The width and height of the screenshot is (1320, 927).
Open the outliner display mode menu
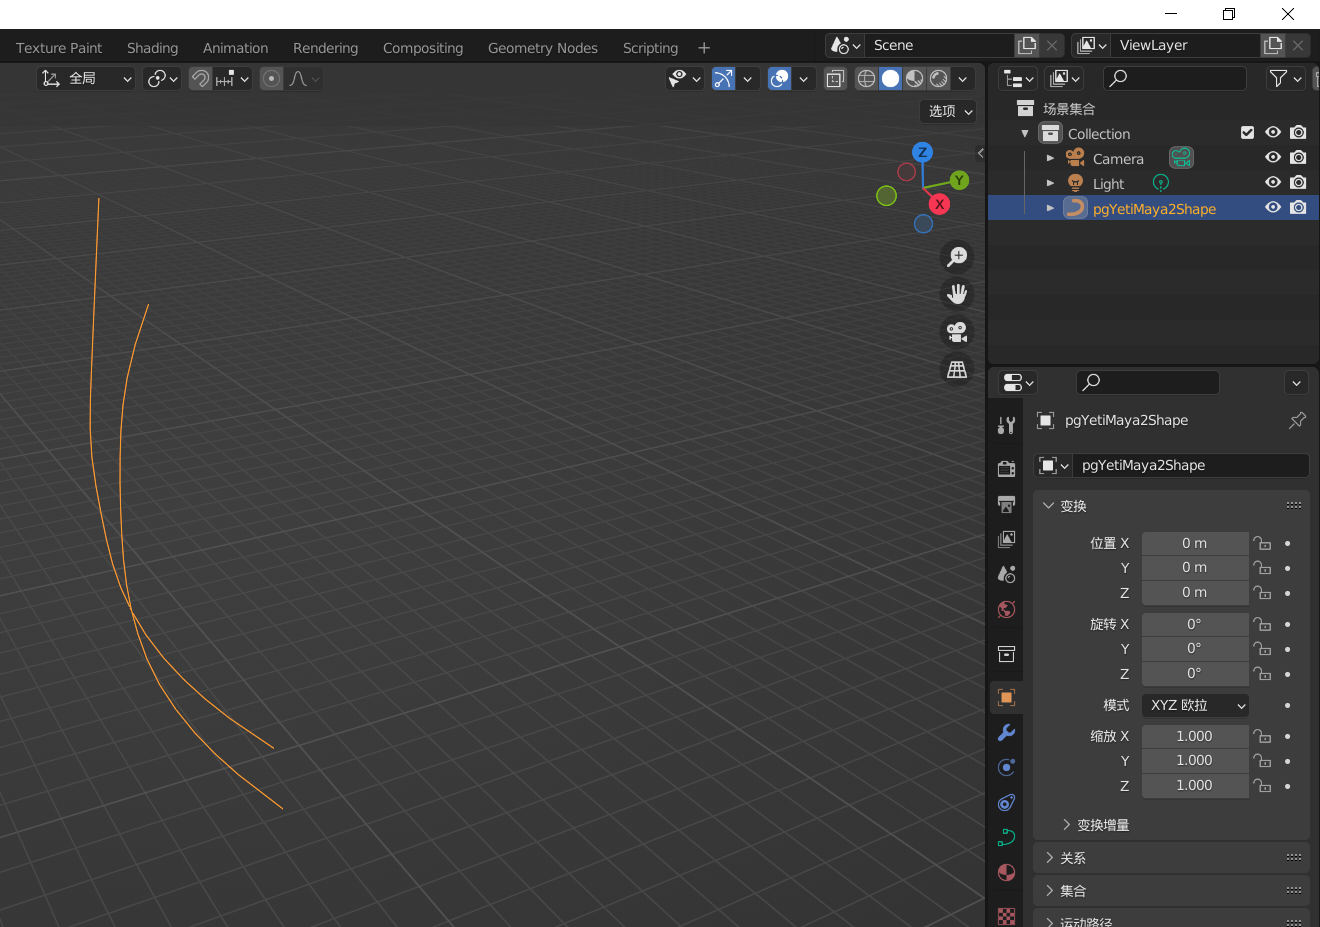pos(1018,78)
